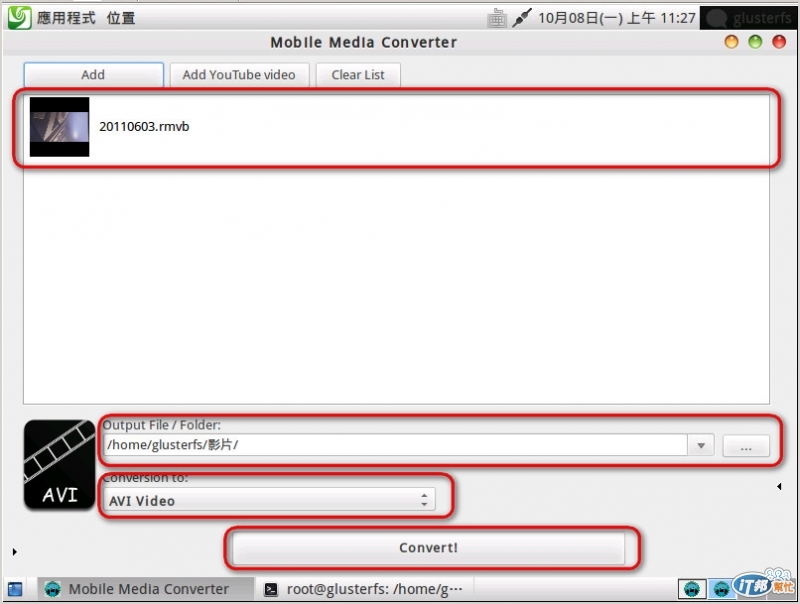Start conversion with Convert! button
Image resolution: width=800 pixels, height=604 pixels.
pyautogui.click(x=428, y=548)
